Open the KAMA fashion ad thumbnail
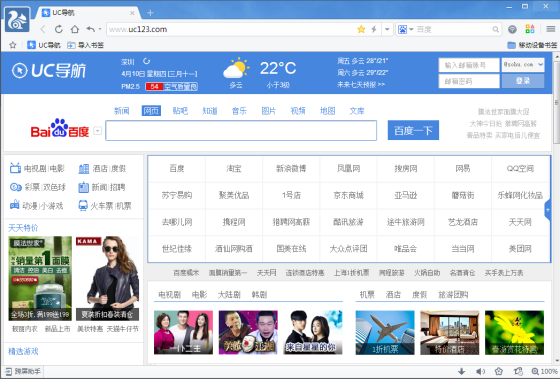 [108, 278]
